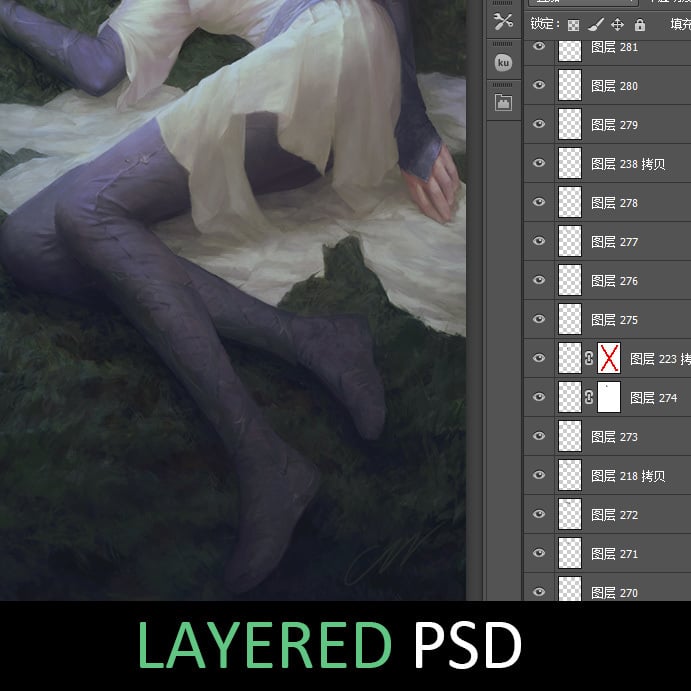Select the layer named 图层 277
691x691 pixels.
tap(614, 242)
